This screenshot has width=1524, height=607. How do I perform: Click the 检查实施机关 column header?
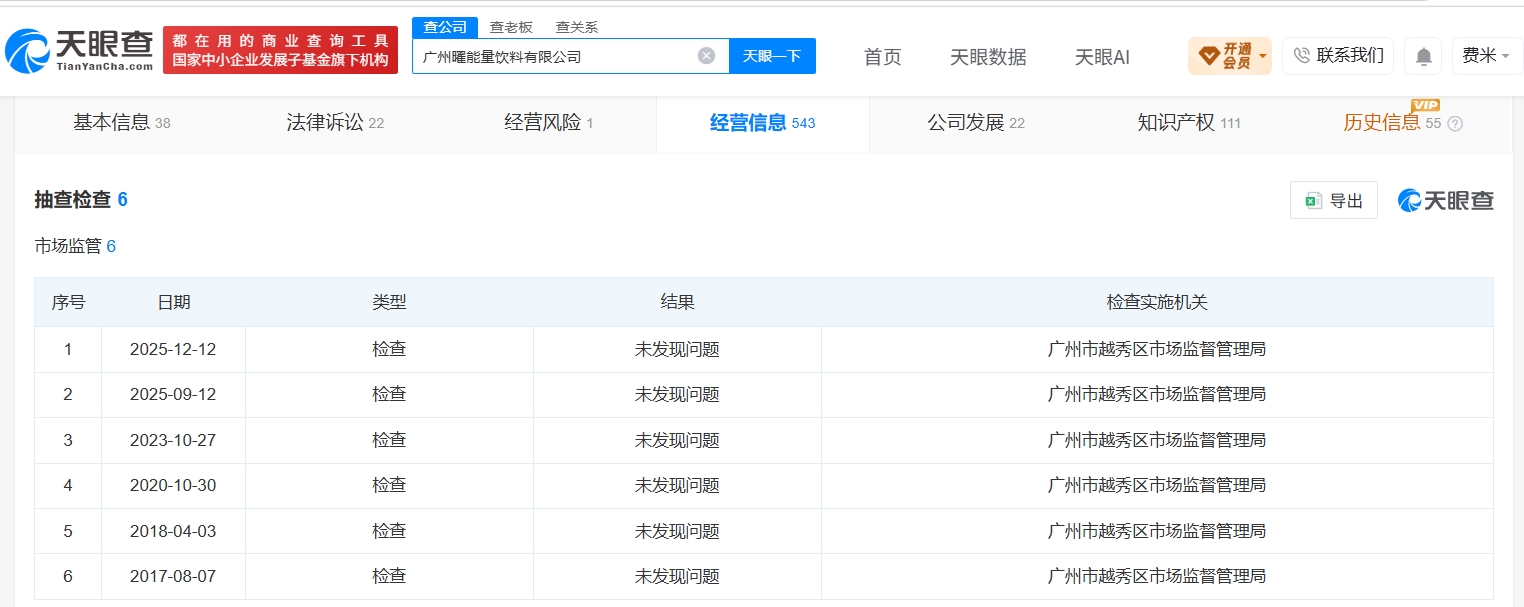1157,302
